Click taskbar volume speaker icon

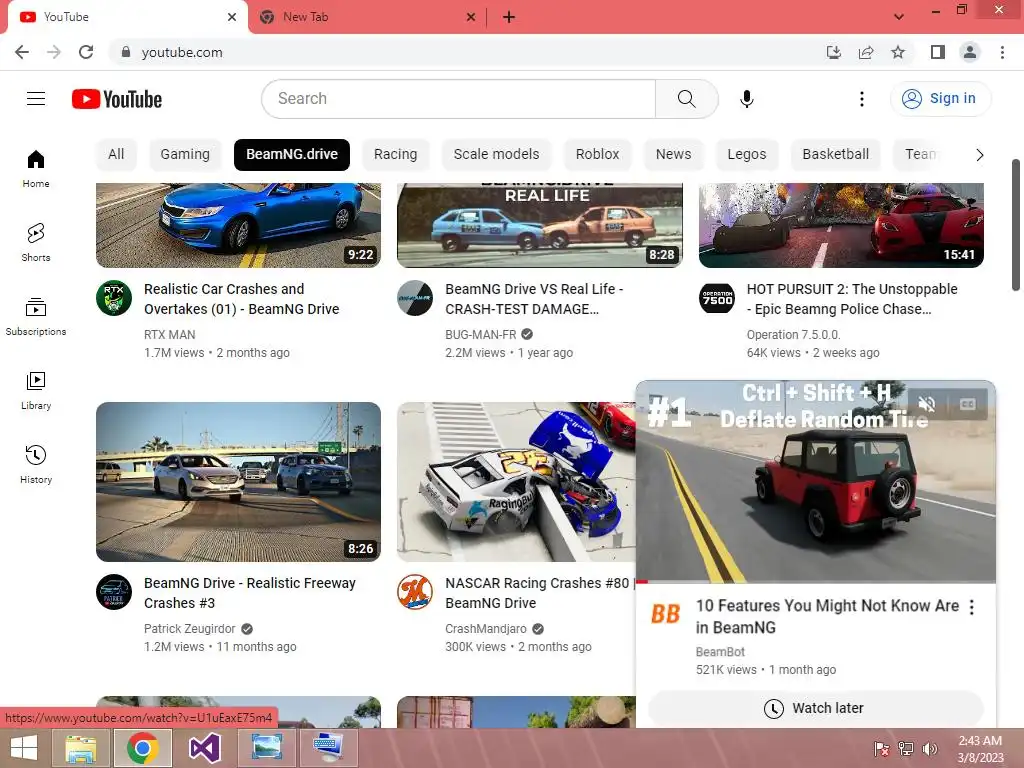coord(929,748)
